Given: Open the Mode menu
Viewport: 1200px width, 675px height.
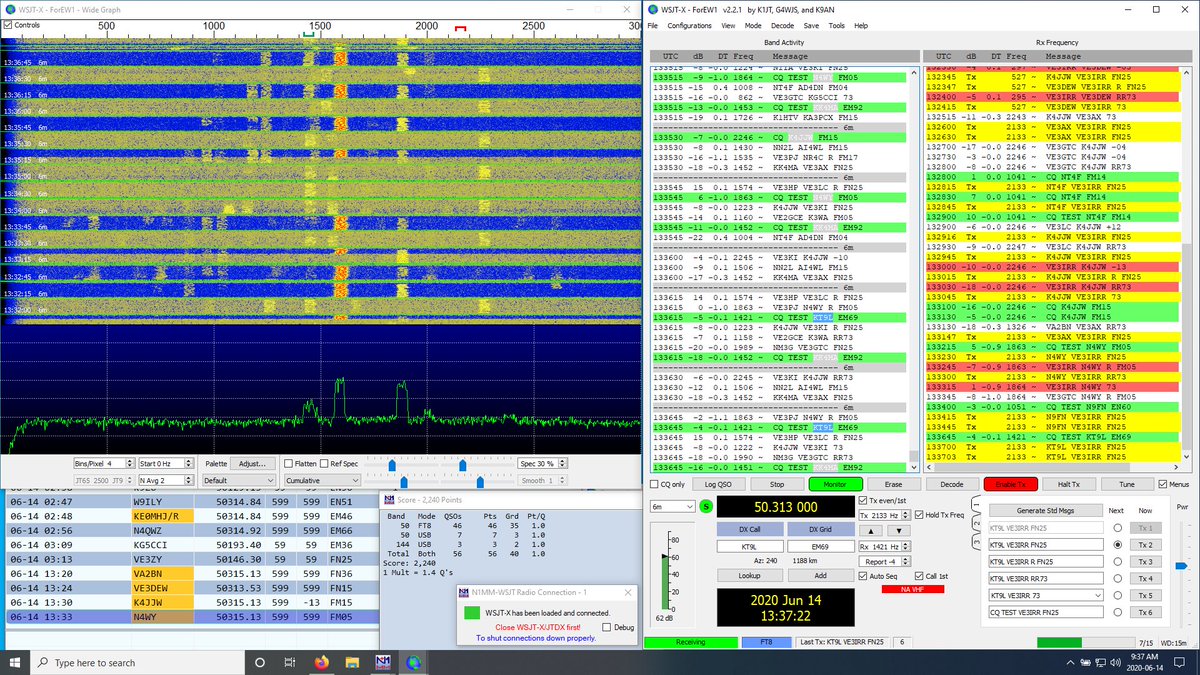Looking at the screenshot, I should click(753, 25).
